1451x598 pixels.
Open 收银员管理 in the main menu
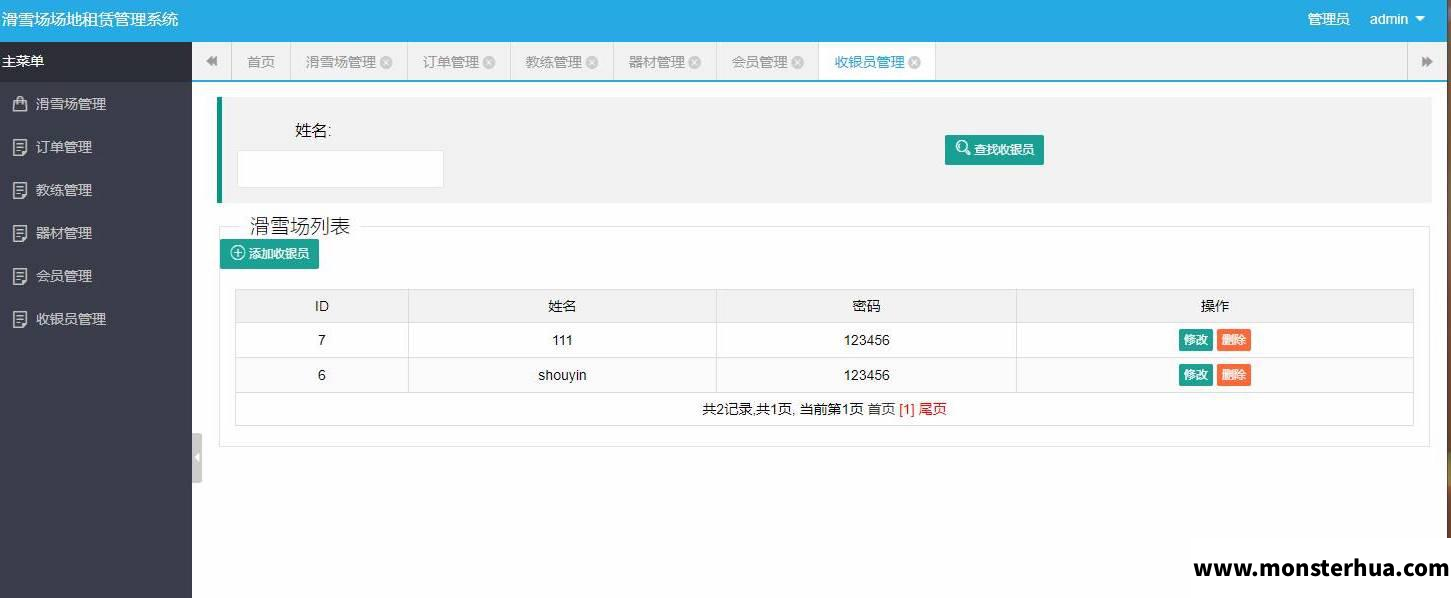tap(96, 319)
